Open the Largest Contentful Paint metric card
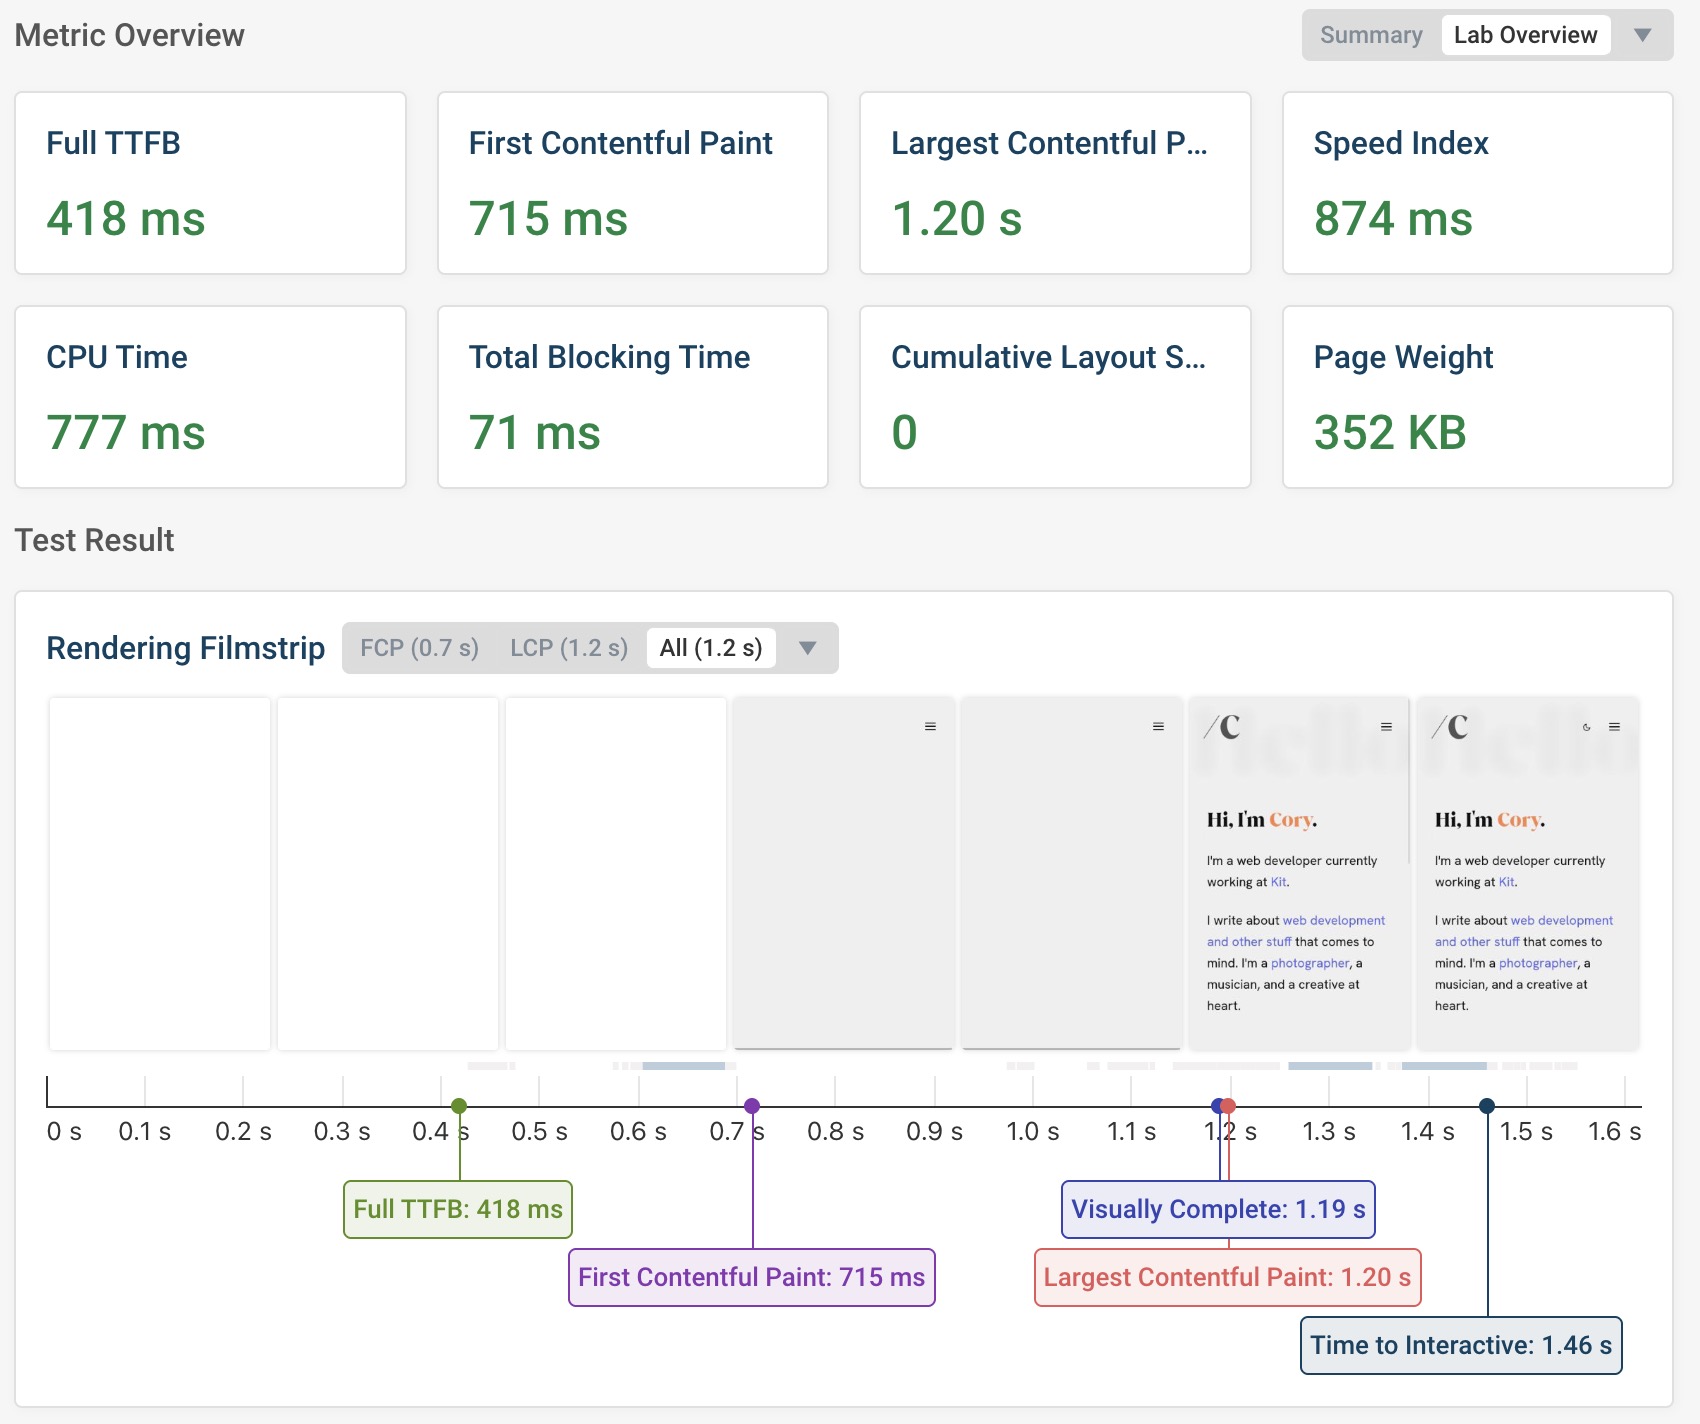The width and height of the screenshot is (1700, 1424). [1055, 183]
